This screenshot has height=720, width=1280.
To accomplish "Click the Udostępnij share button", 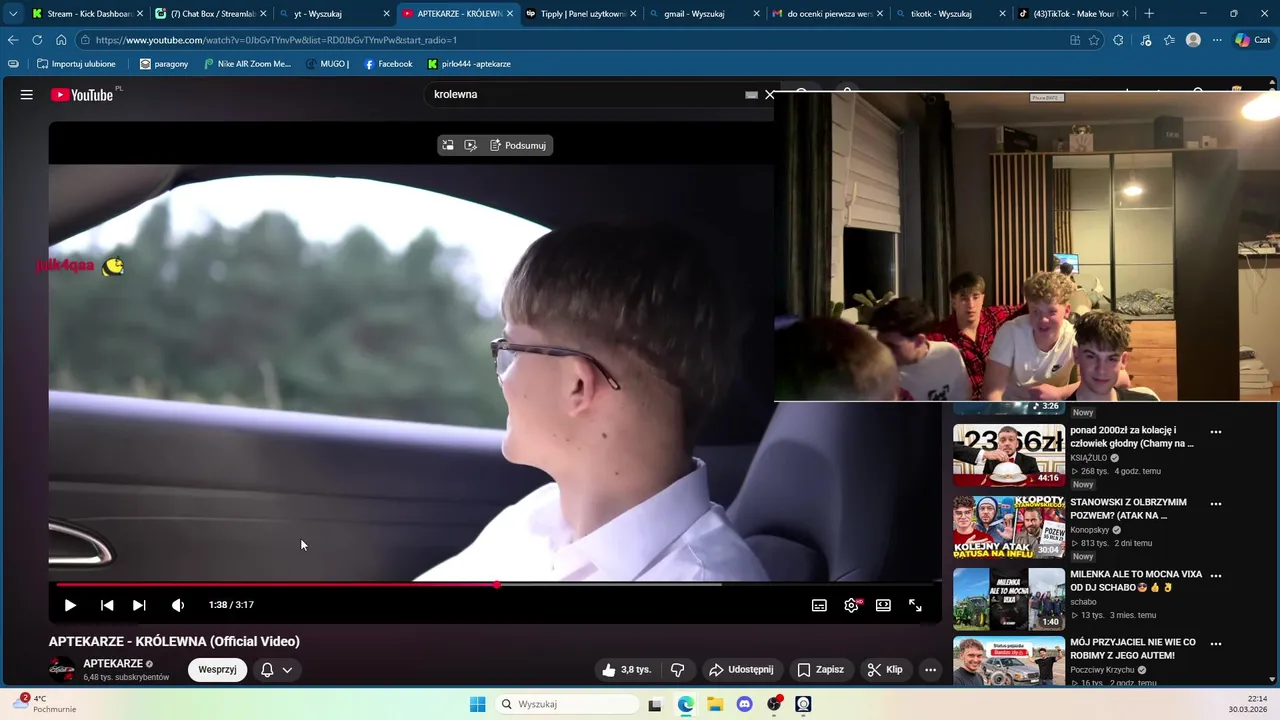I will 741,670.
